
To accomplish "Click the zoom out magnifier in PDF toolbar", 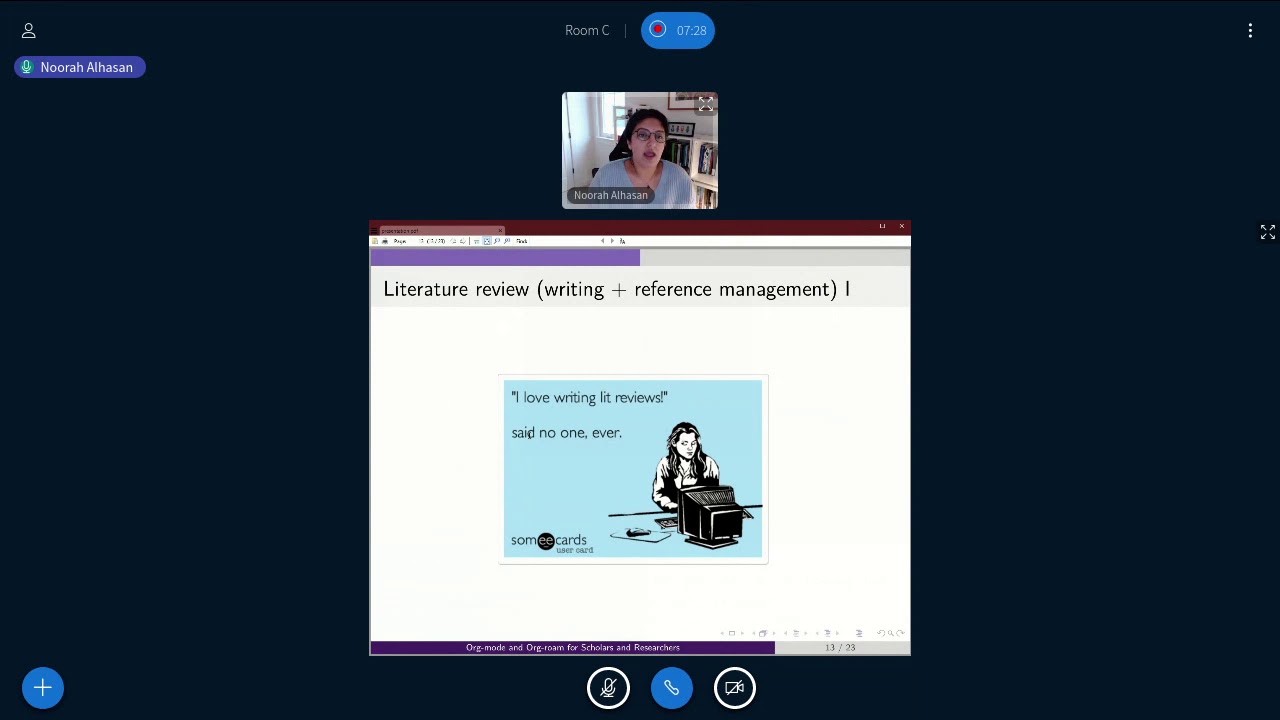I will click(x=497, y=241).
